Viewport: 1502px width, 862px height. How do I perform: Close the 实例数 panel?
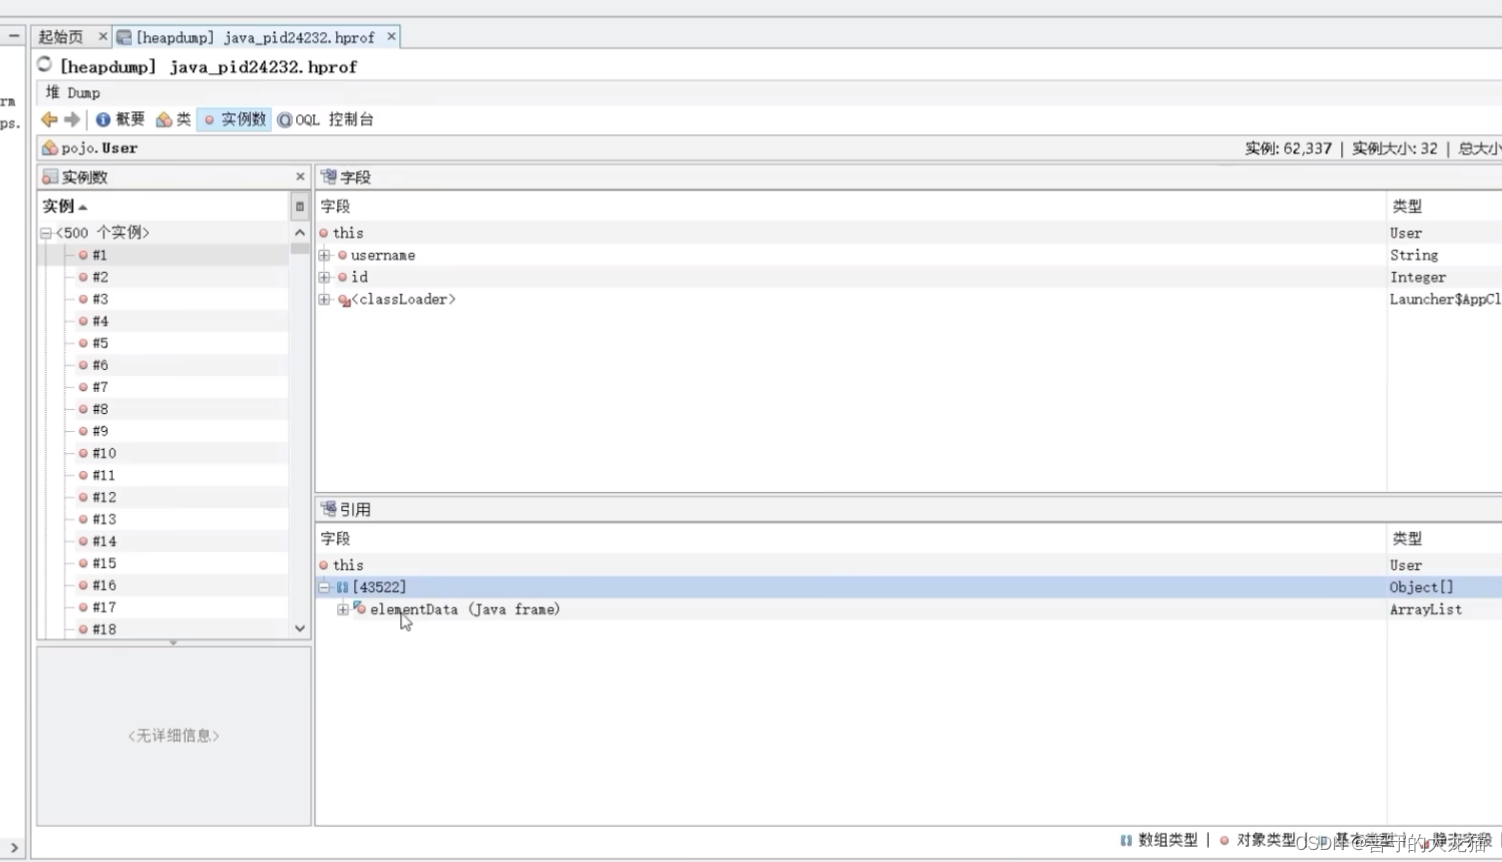300,177
